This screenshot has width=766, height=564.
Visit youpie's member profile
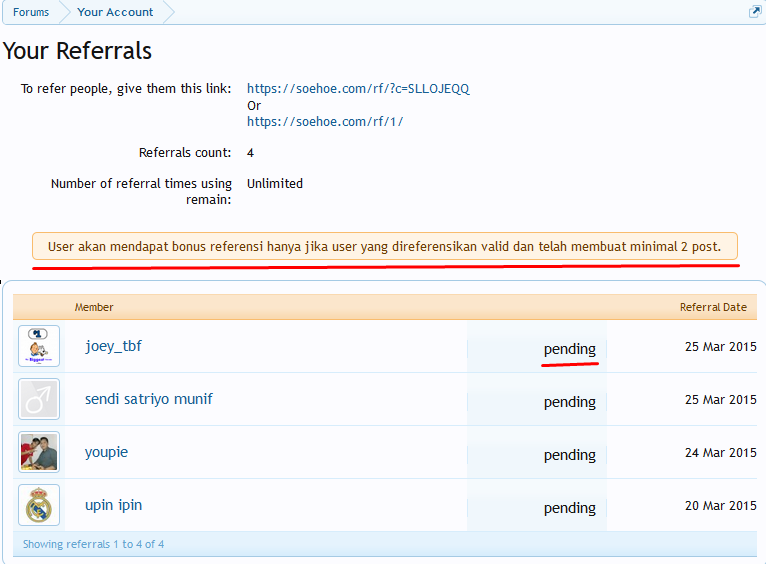[x=106, y=452]
